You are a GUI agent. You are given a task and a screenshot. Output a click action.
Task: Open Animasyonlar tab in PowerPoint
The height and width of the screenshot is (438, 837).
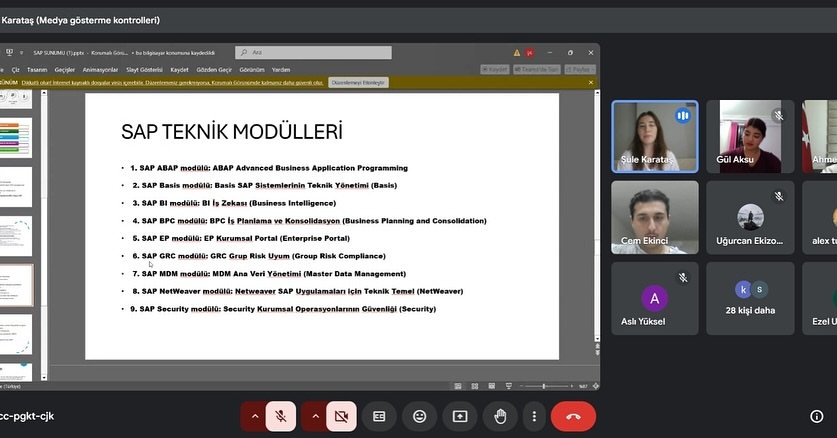click(x=100, y=70)
